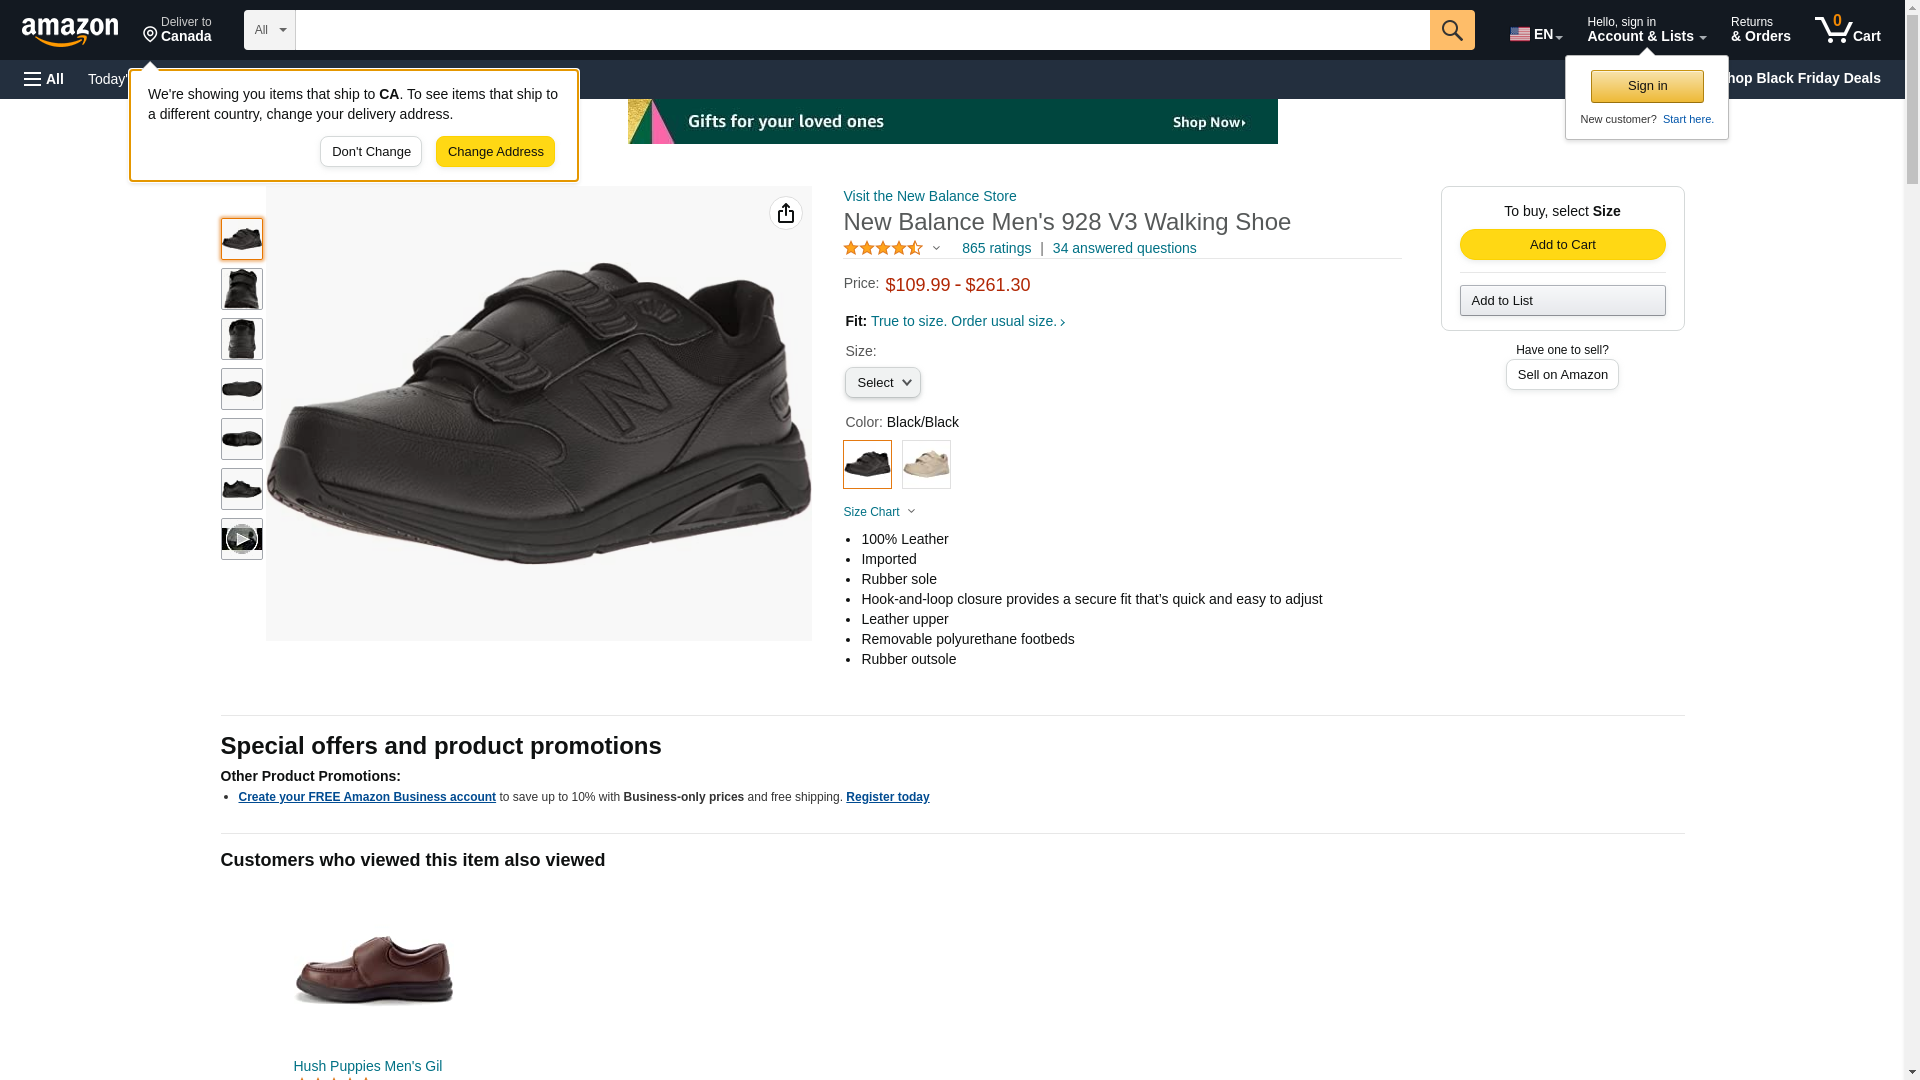
Task: Expand the search category All dropdown
Action: pyautogui.click(x=269, y=30)
